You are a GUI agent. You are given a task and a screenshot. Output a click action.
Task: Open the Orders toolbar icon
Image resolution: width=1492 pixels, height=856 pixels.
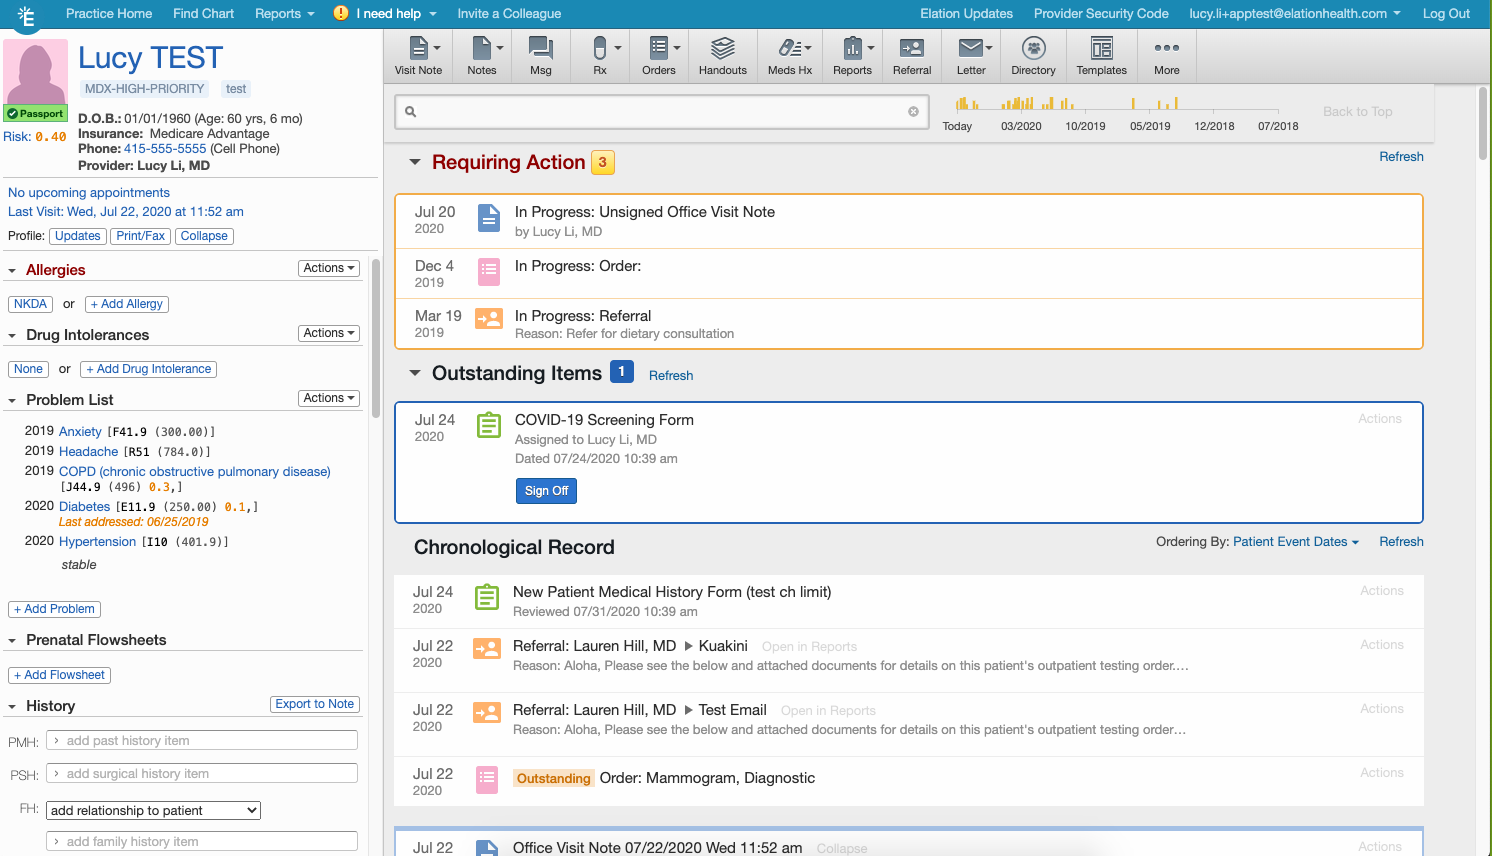(659, 56)
